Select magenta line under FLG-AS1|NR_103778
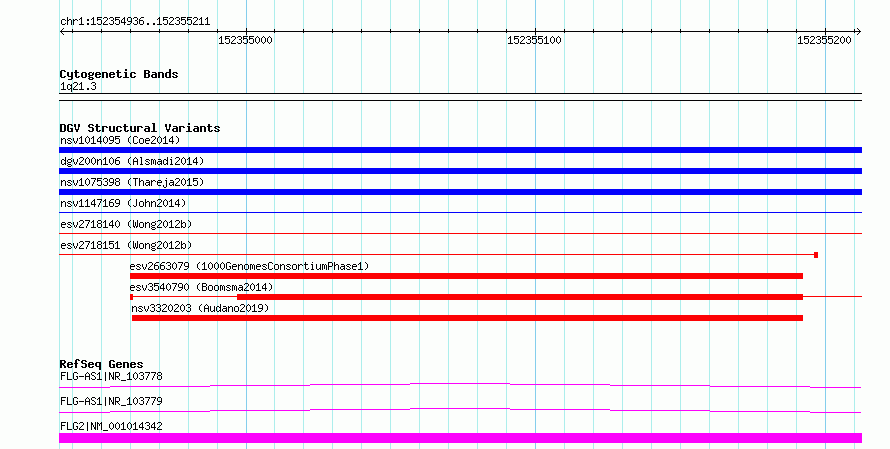Screen dimensions: 890x449 click(460, 385)
